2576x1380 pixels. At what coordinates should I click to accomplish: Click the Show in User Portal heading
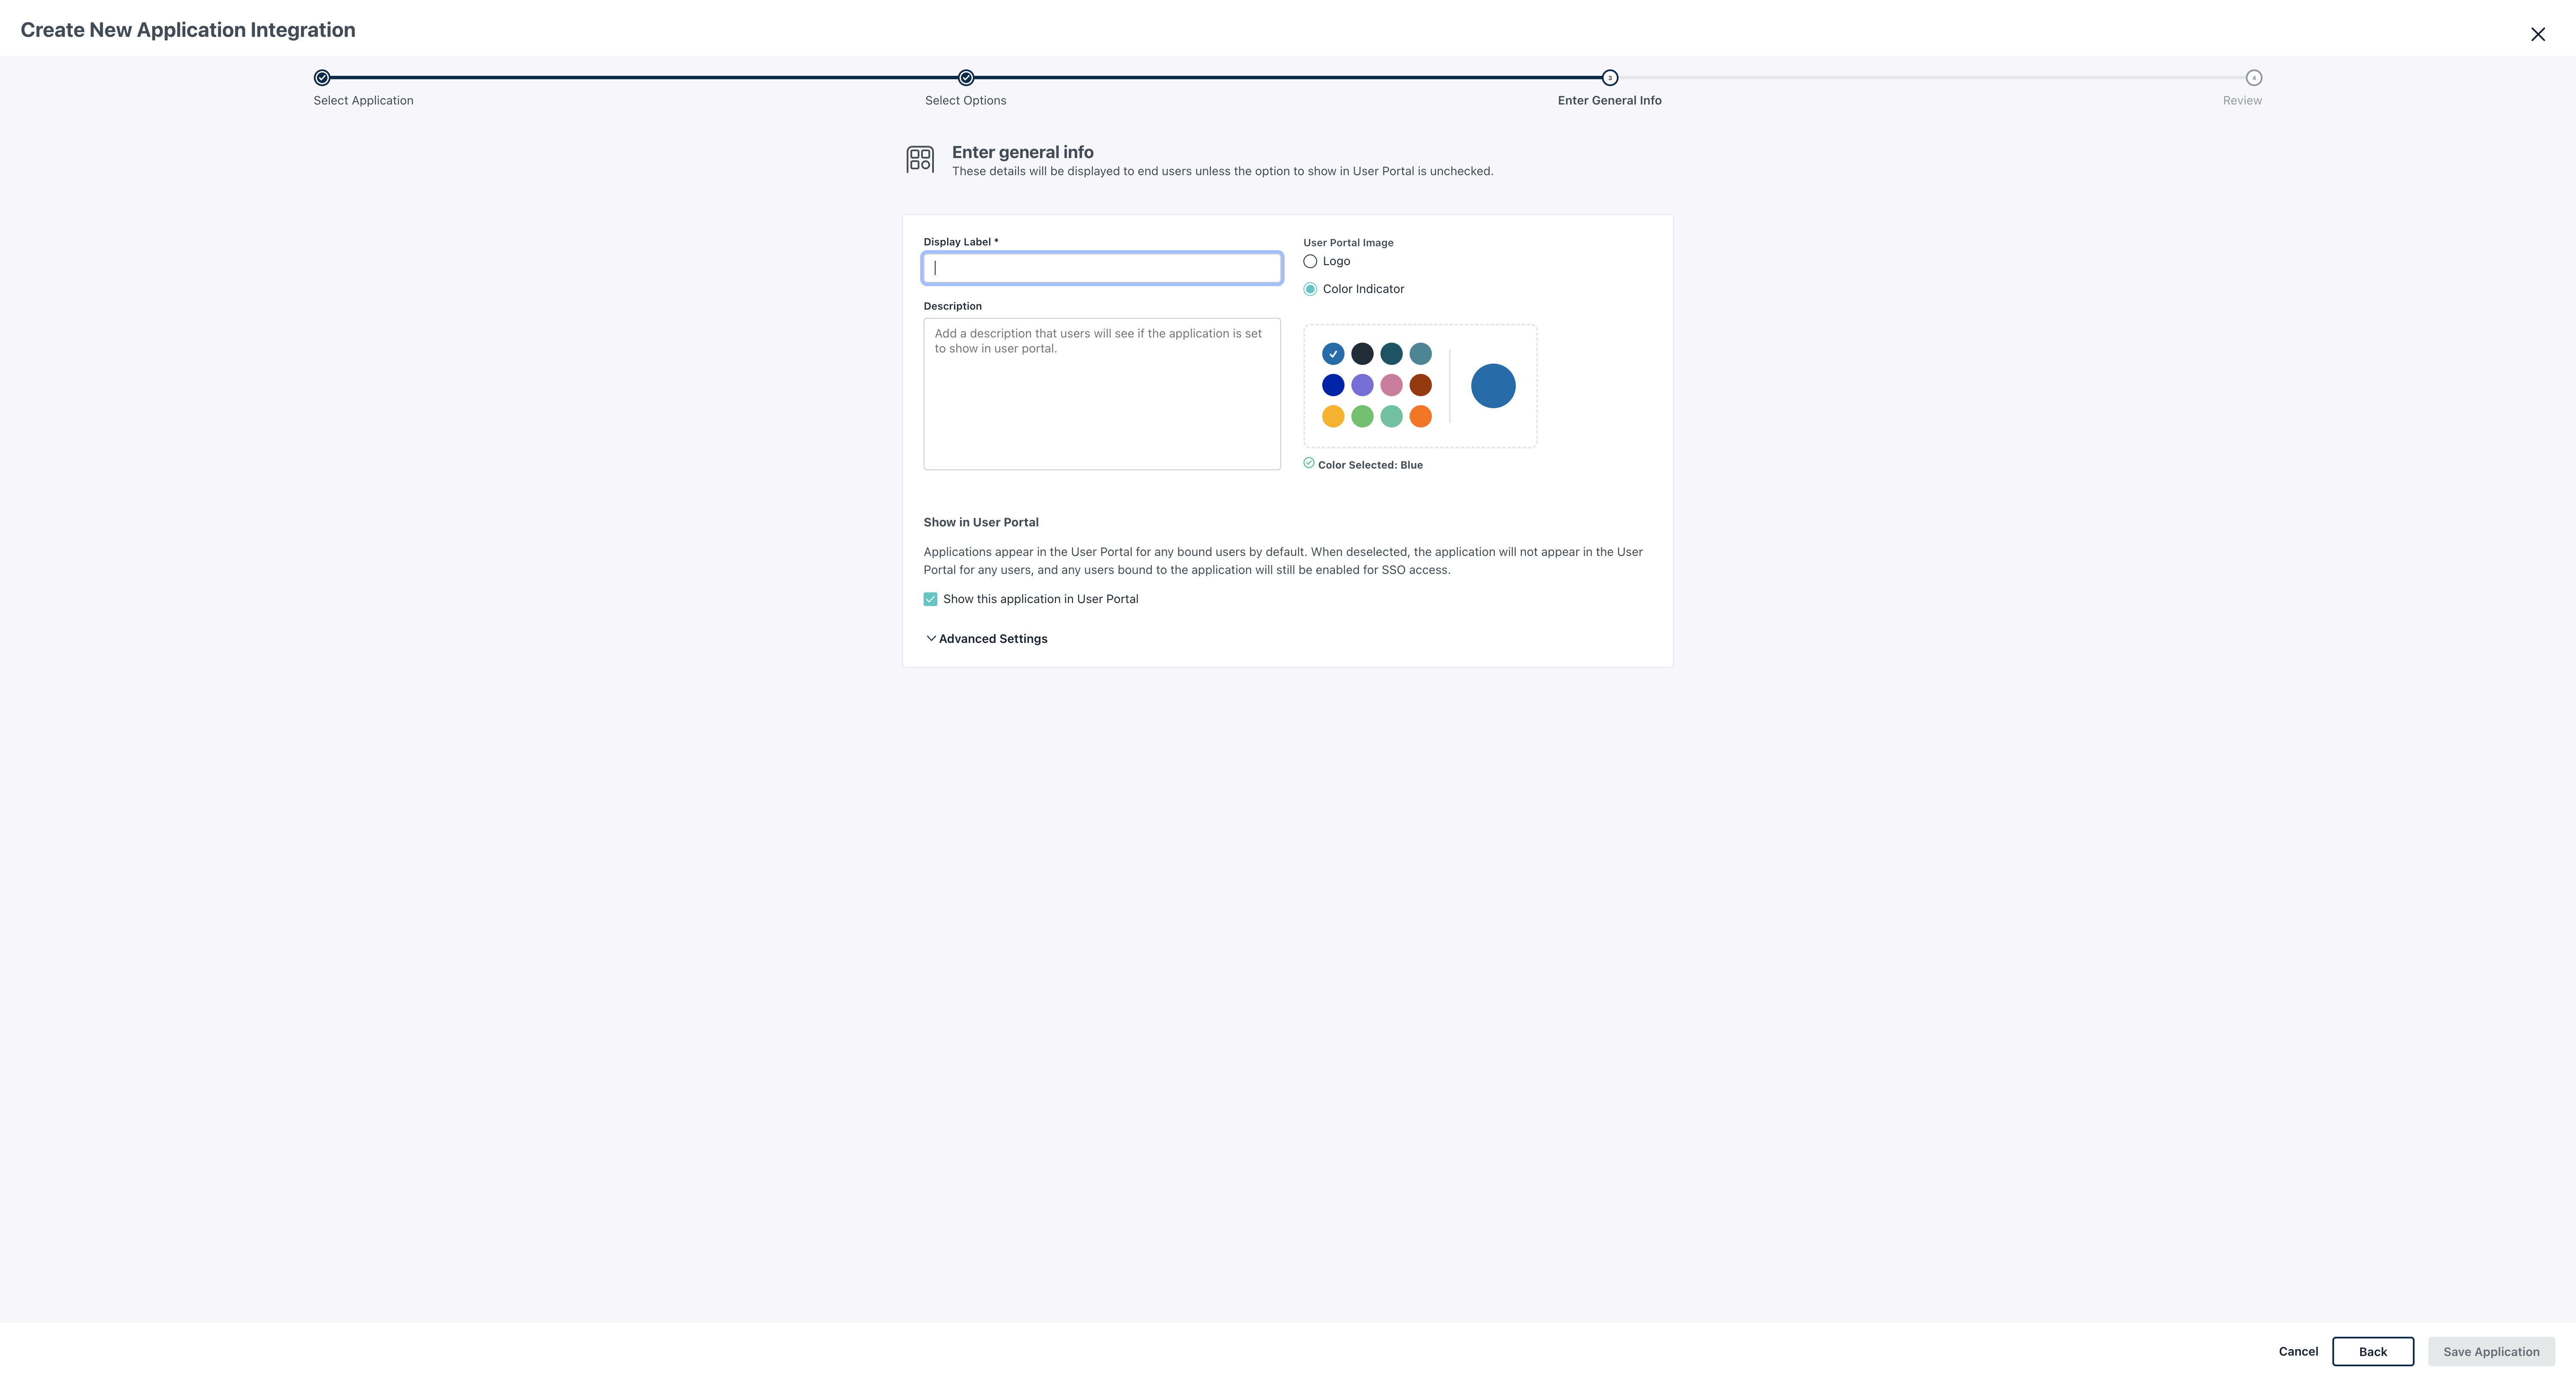coord(981,523)
